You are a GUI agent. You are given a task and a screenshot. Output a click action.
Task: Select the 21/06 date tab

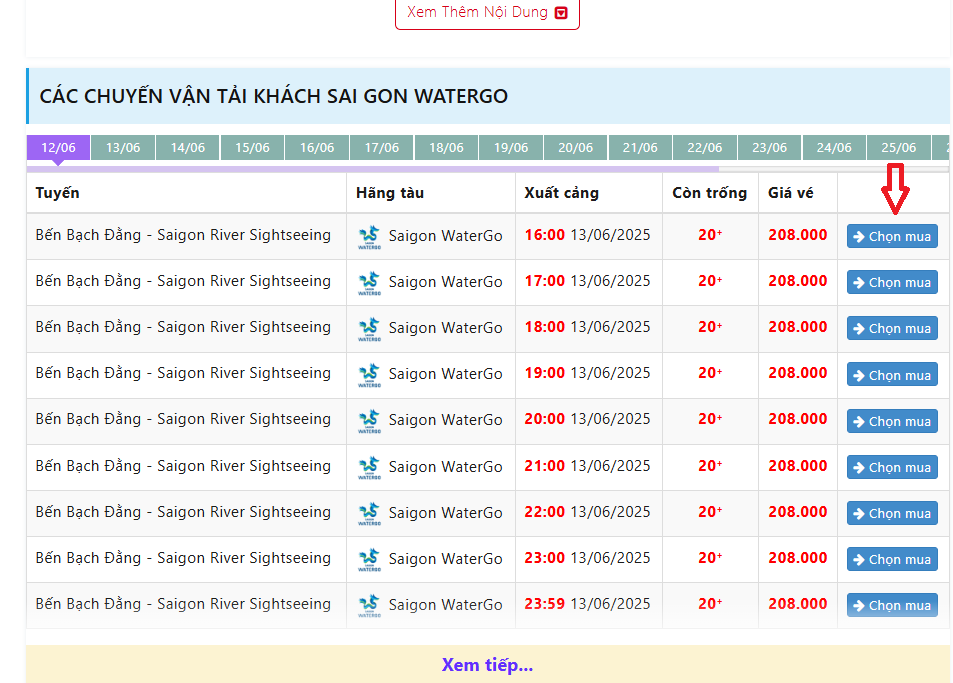click(x=640, y=148)
